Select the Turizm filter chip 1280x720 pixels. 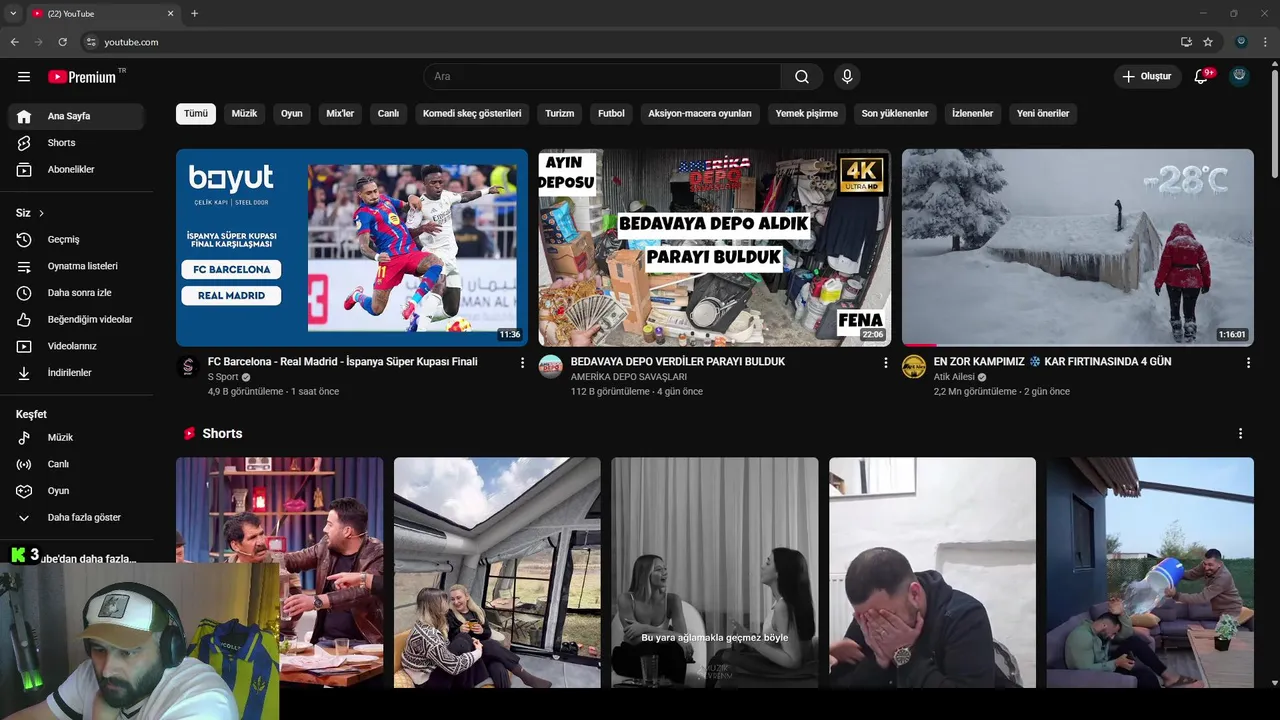pyautogui.click(x=560, y=114)
